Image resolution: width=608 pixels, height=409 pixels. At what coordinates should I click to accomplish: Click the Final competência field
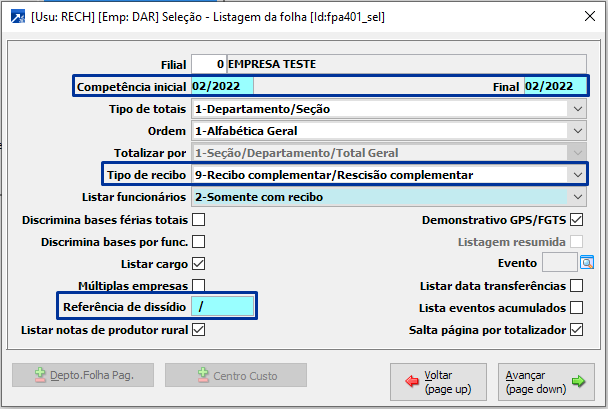click(x=555, y=86)
